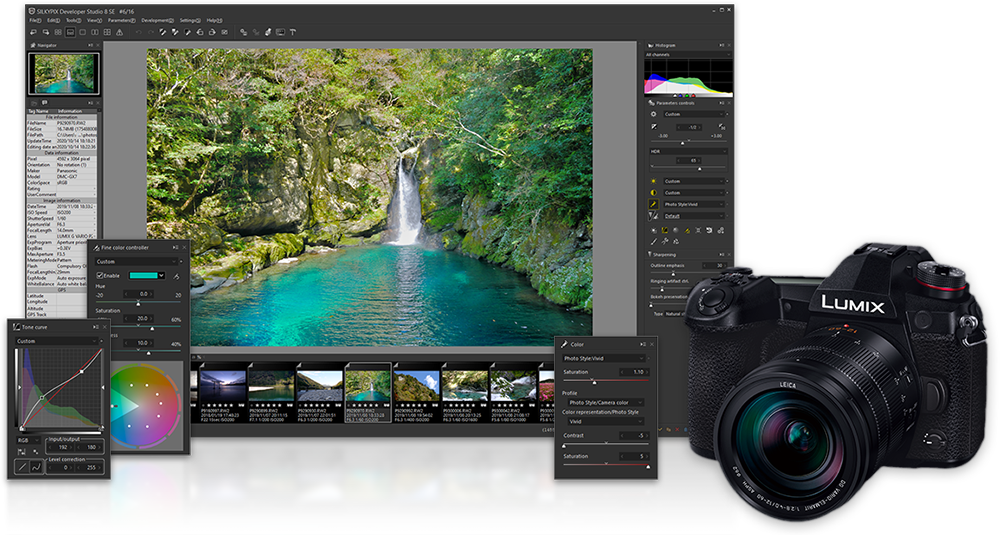Click the HDR amount slider
This screenshot has width=1000, height=535.
[x=689, y=168]
